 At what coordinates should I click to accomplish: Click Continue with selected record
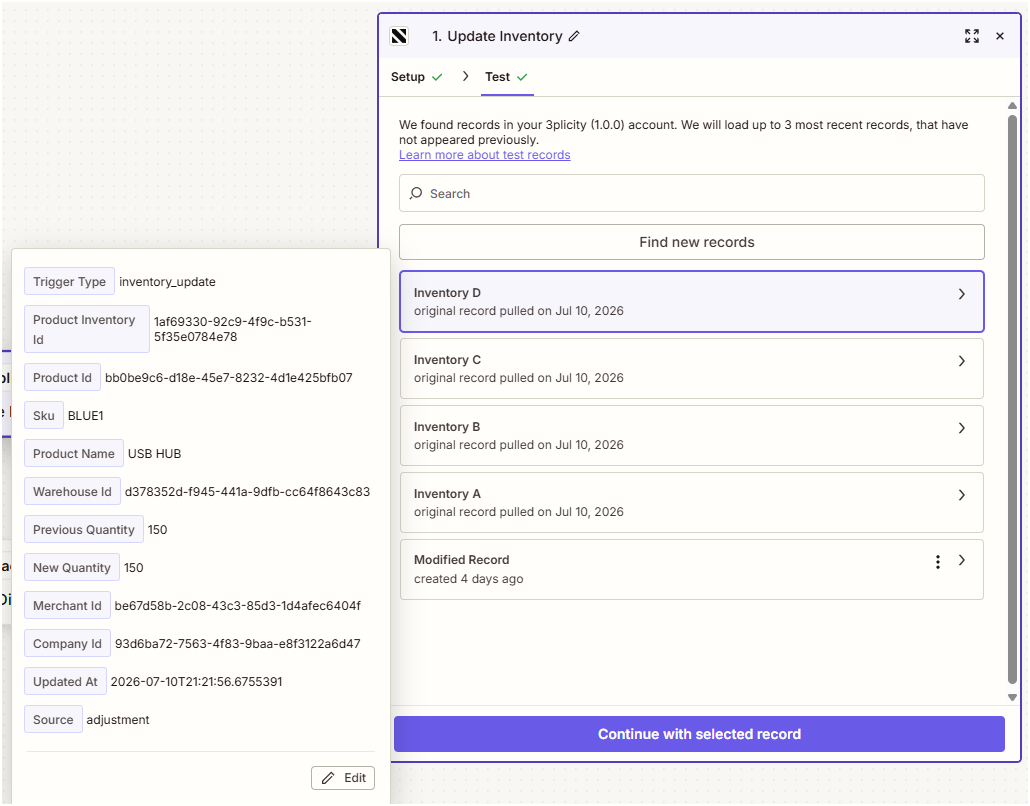(699, 734)
